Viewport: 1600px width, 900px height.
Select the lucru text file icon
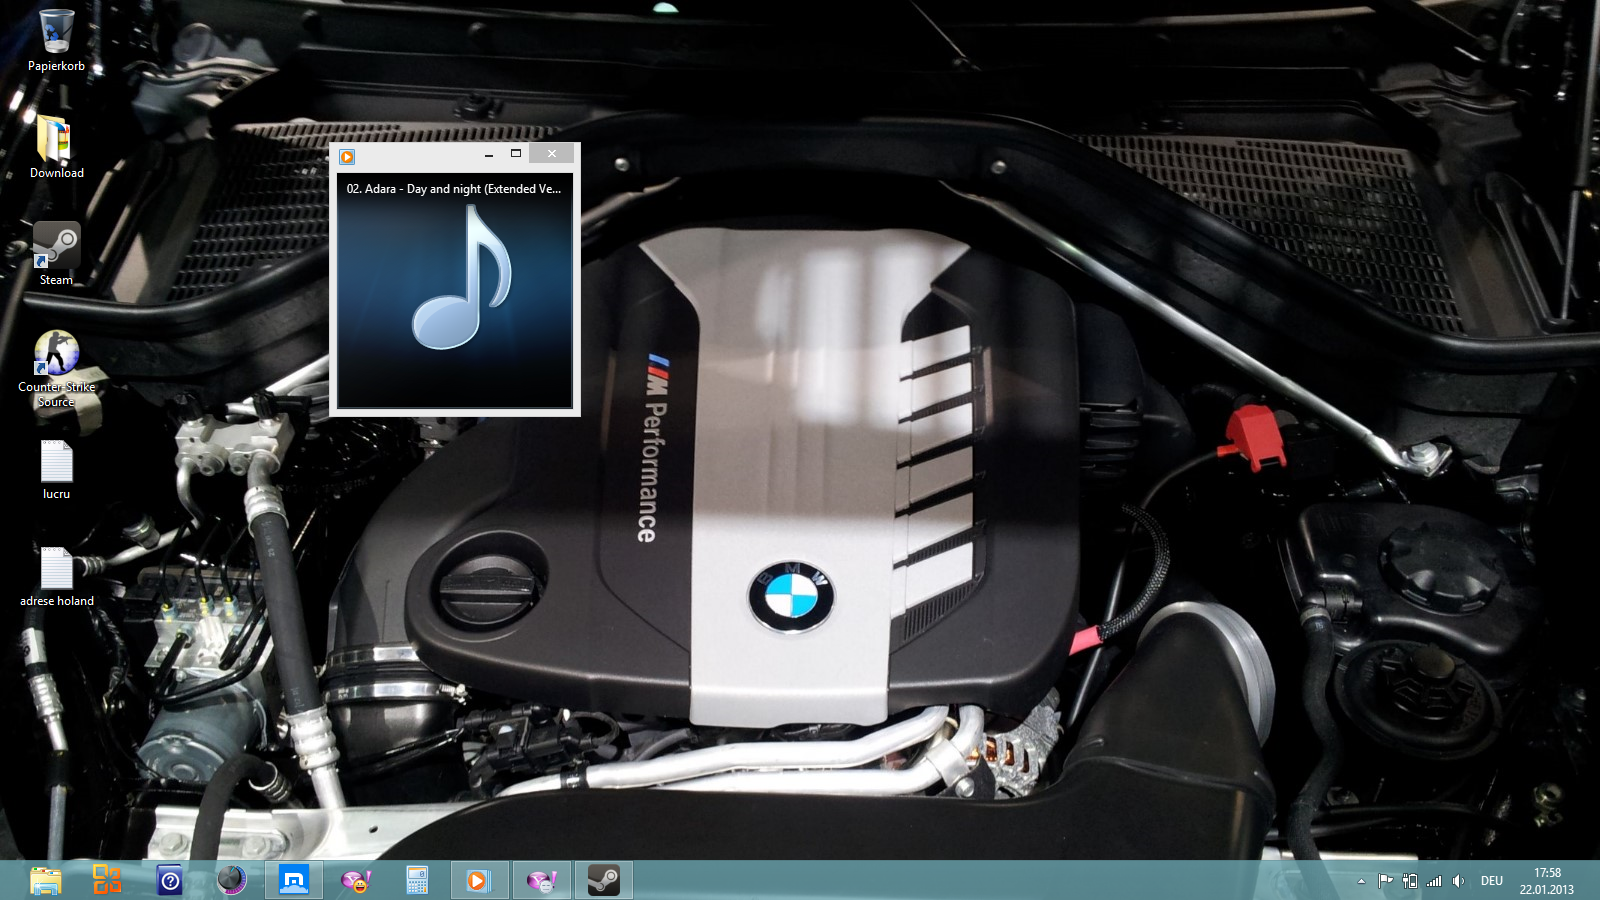coord(56,470)
